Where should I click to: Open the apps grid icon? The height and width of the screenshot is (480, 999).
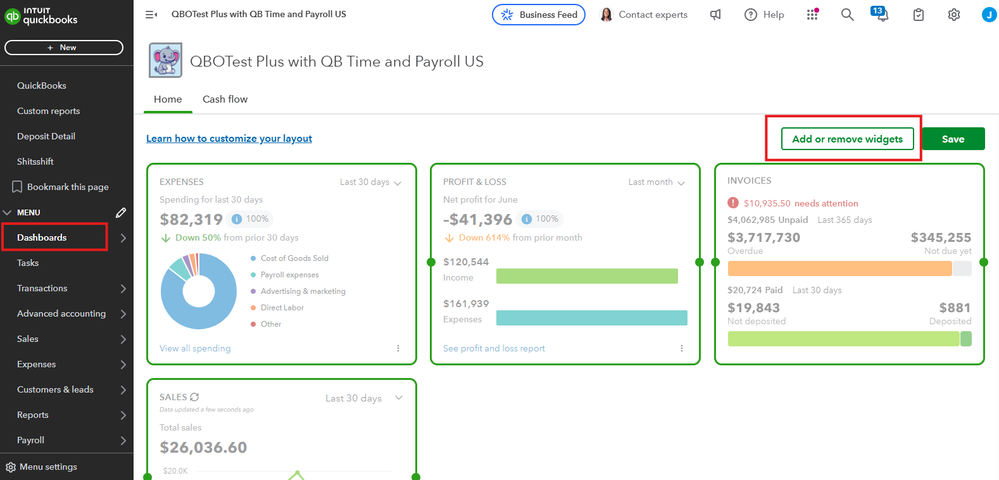click(812, 15)
